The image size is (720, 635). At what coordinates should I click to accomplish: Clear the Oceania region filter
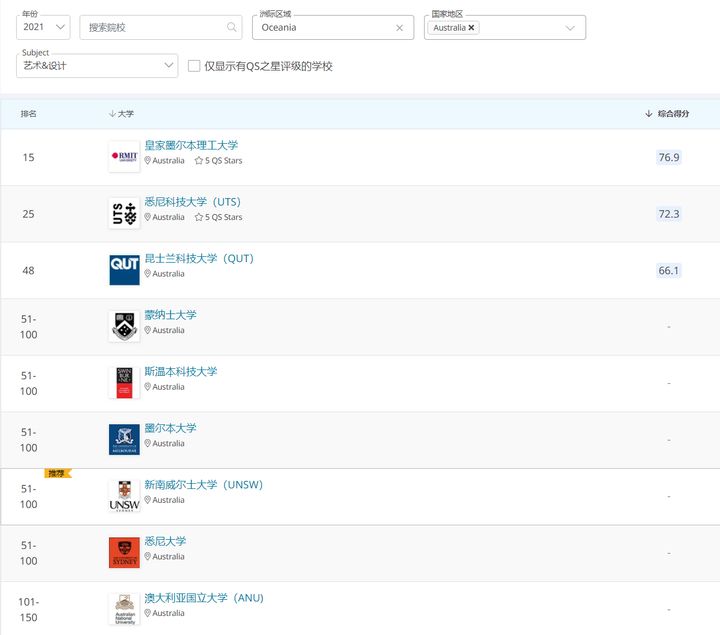tap(399, 28)
